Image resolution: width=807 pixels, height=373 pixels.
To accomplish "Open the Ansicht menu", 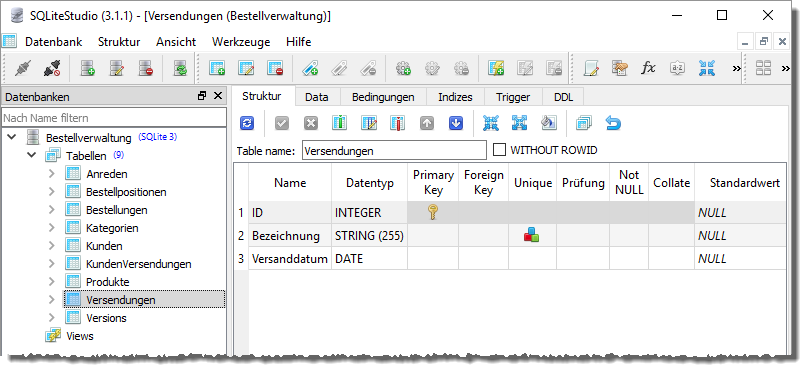I will click(x=176, y=42).
